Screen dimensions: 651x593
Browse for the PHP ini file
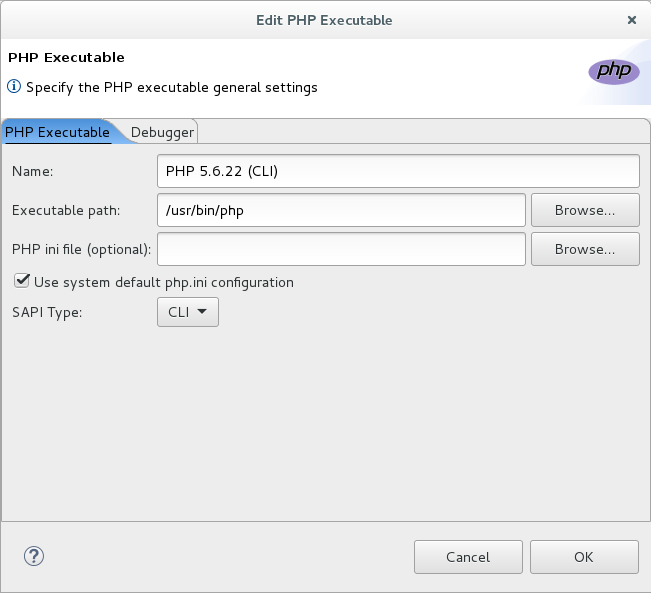[x=585, y=249]
